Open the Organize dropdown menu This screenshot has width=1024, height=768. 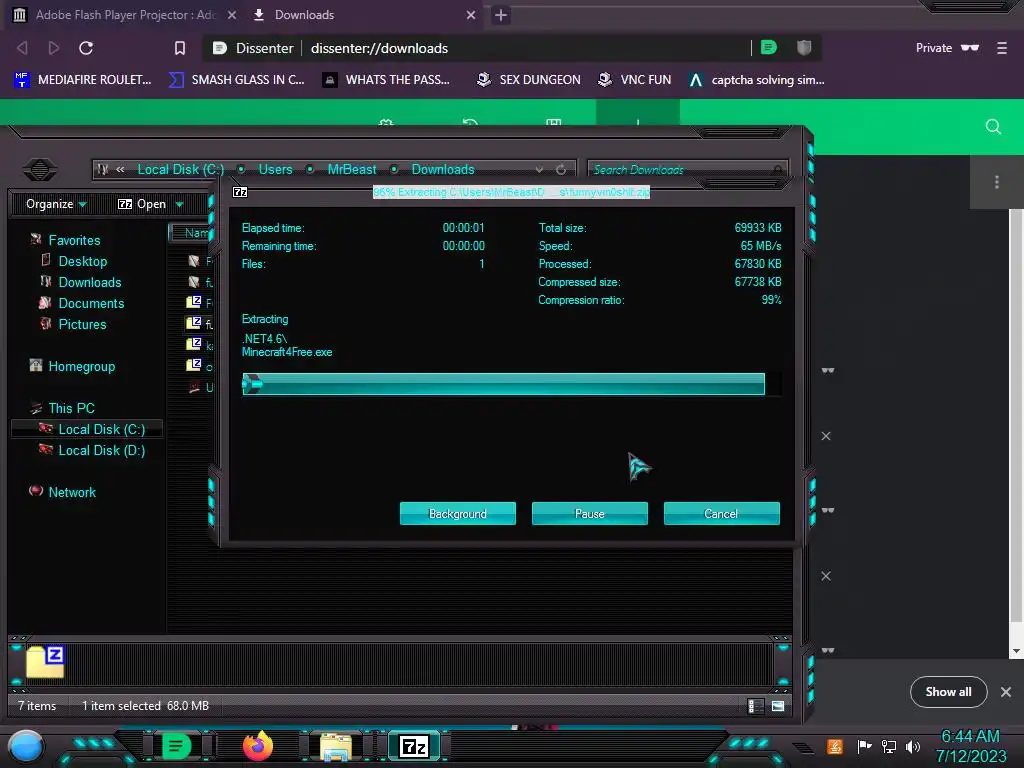pyautogui.click(x=56, y=204)
